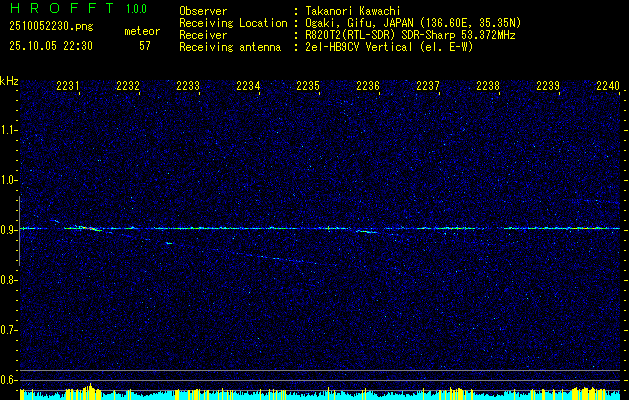Viewport: 629px width, 400px height.
Task: Select the file name 2510052230.png
Action: point(51,27)
